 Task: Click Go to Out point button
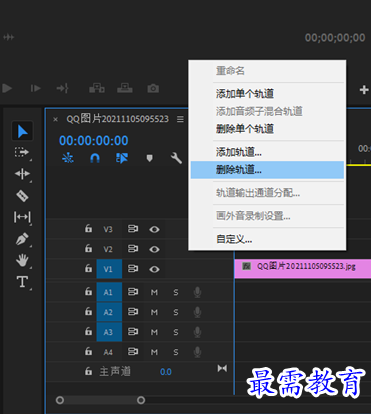tap(63, 88)
